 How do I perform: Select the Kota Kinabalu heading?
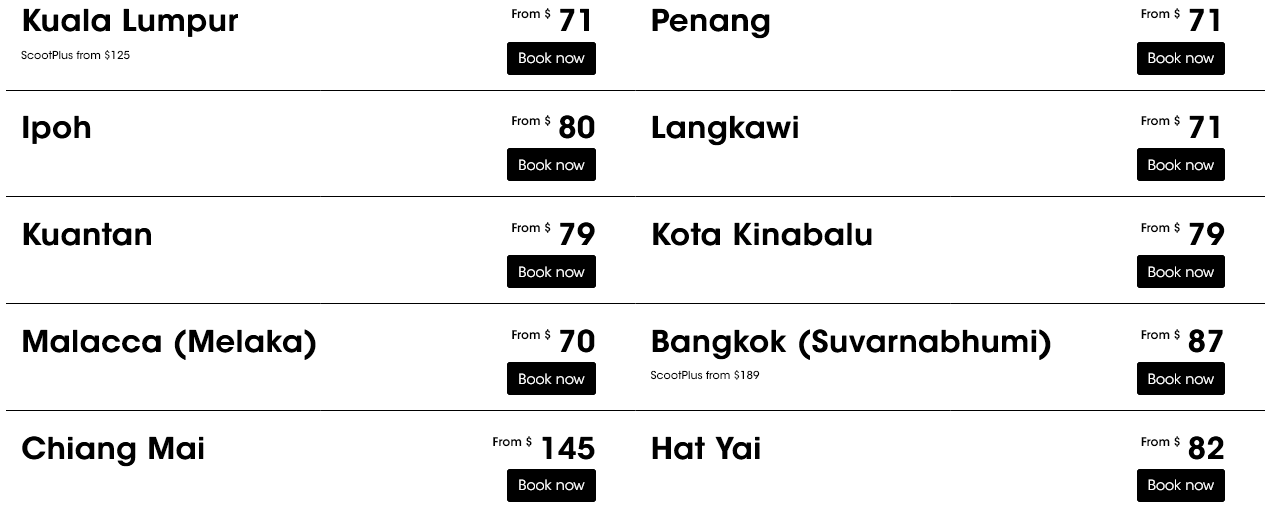762,235
